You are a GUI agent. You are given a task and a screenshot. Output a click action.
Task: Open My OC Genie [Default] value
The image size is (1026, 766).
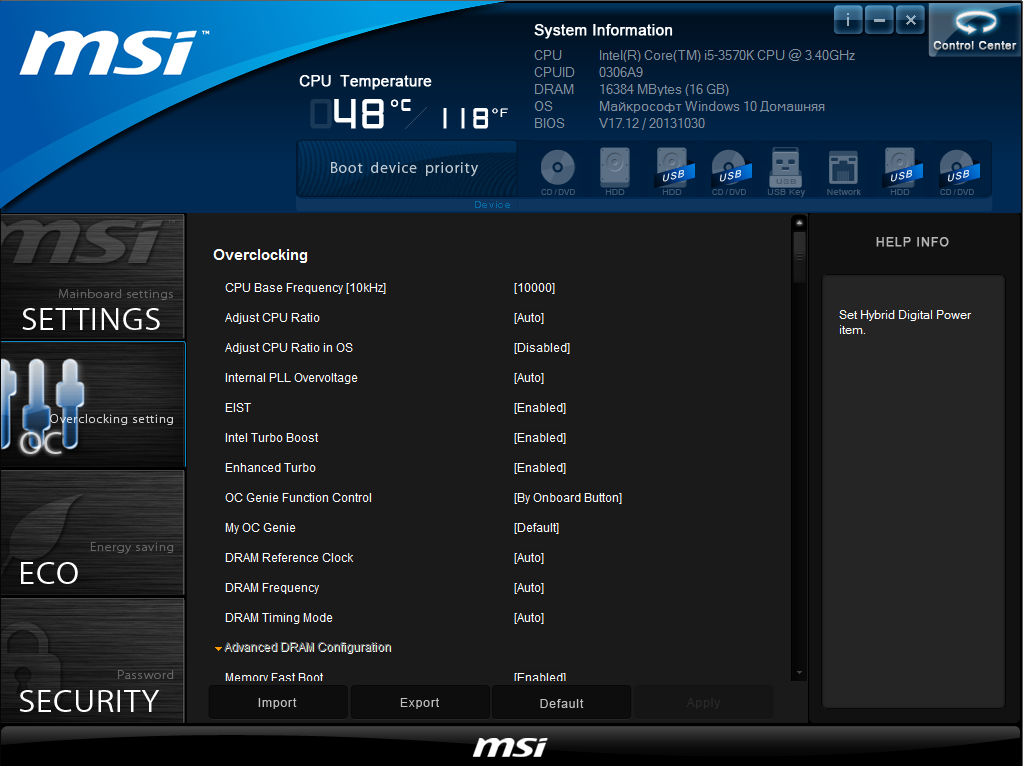536,528
